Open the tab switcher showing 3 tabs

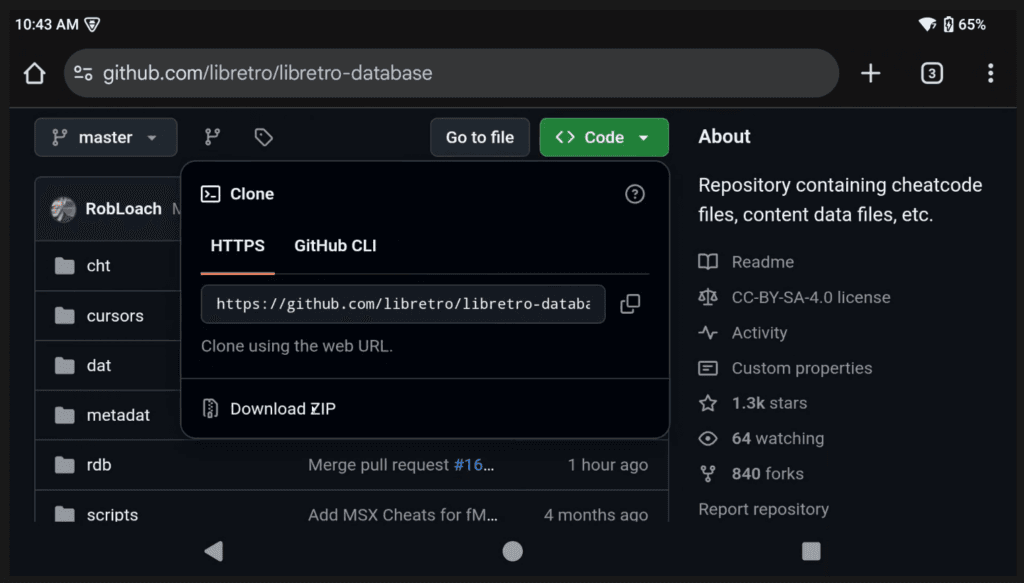coord(931,73)
